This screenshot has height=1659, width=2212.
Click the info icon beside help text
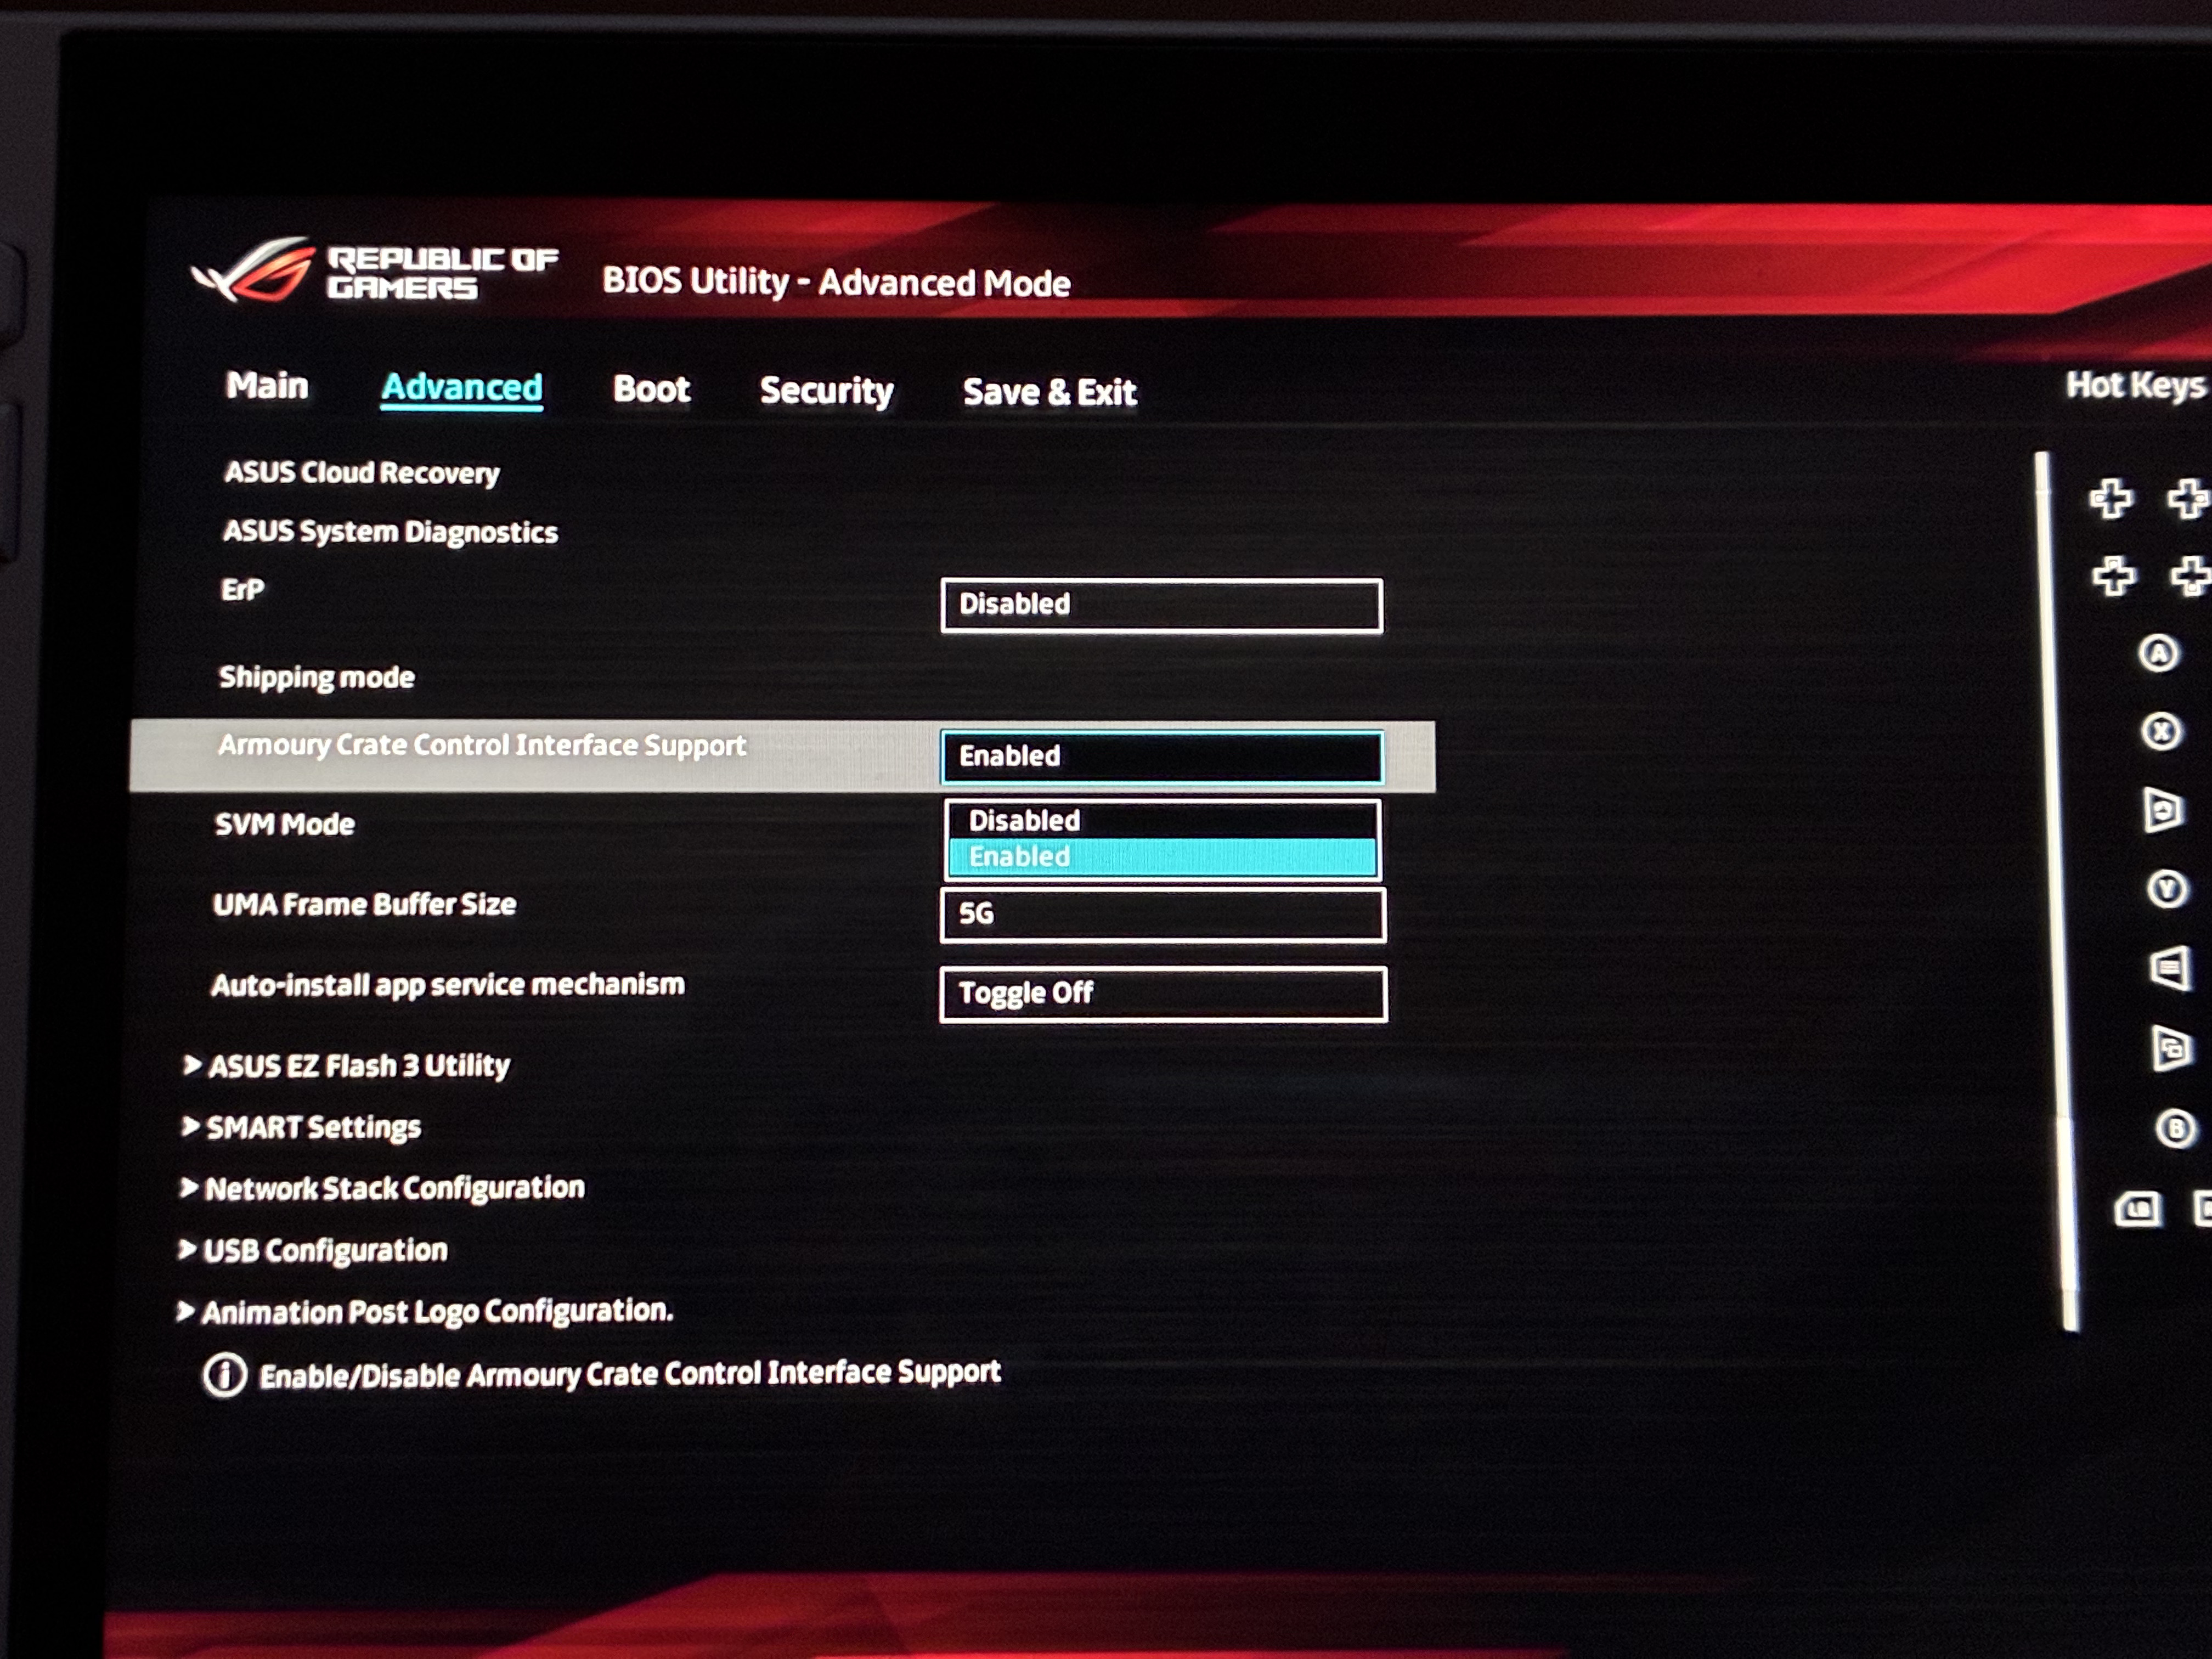[224, 1375]
